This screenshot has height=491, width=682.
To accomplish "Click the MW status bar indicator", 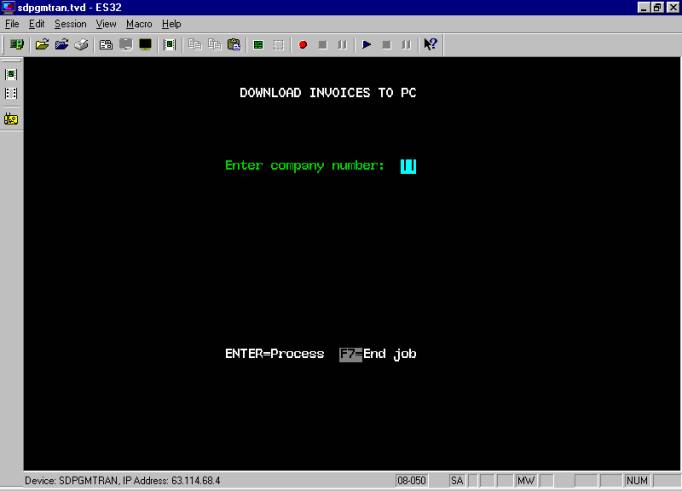I will (525, 481).
